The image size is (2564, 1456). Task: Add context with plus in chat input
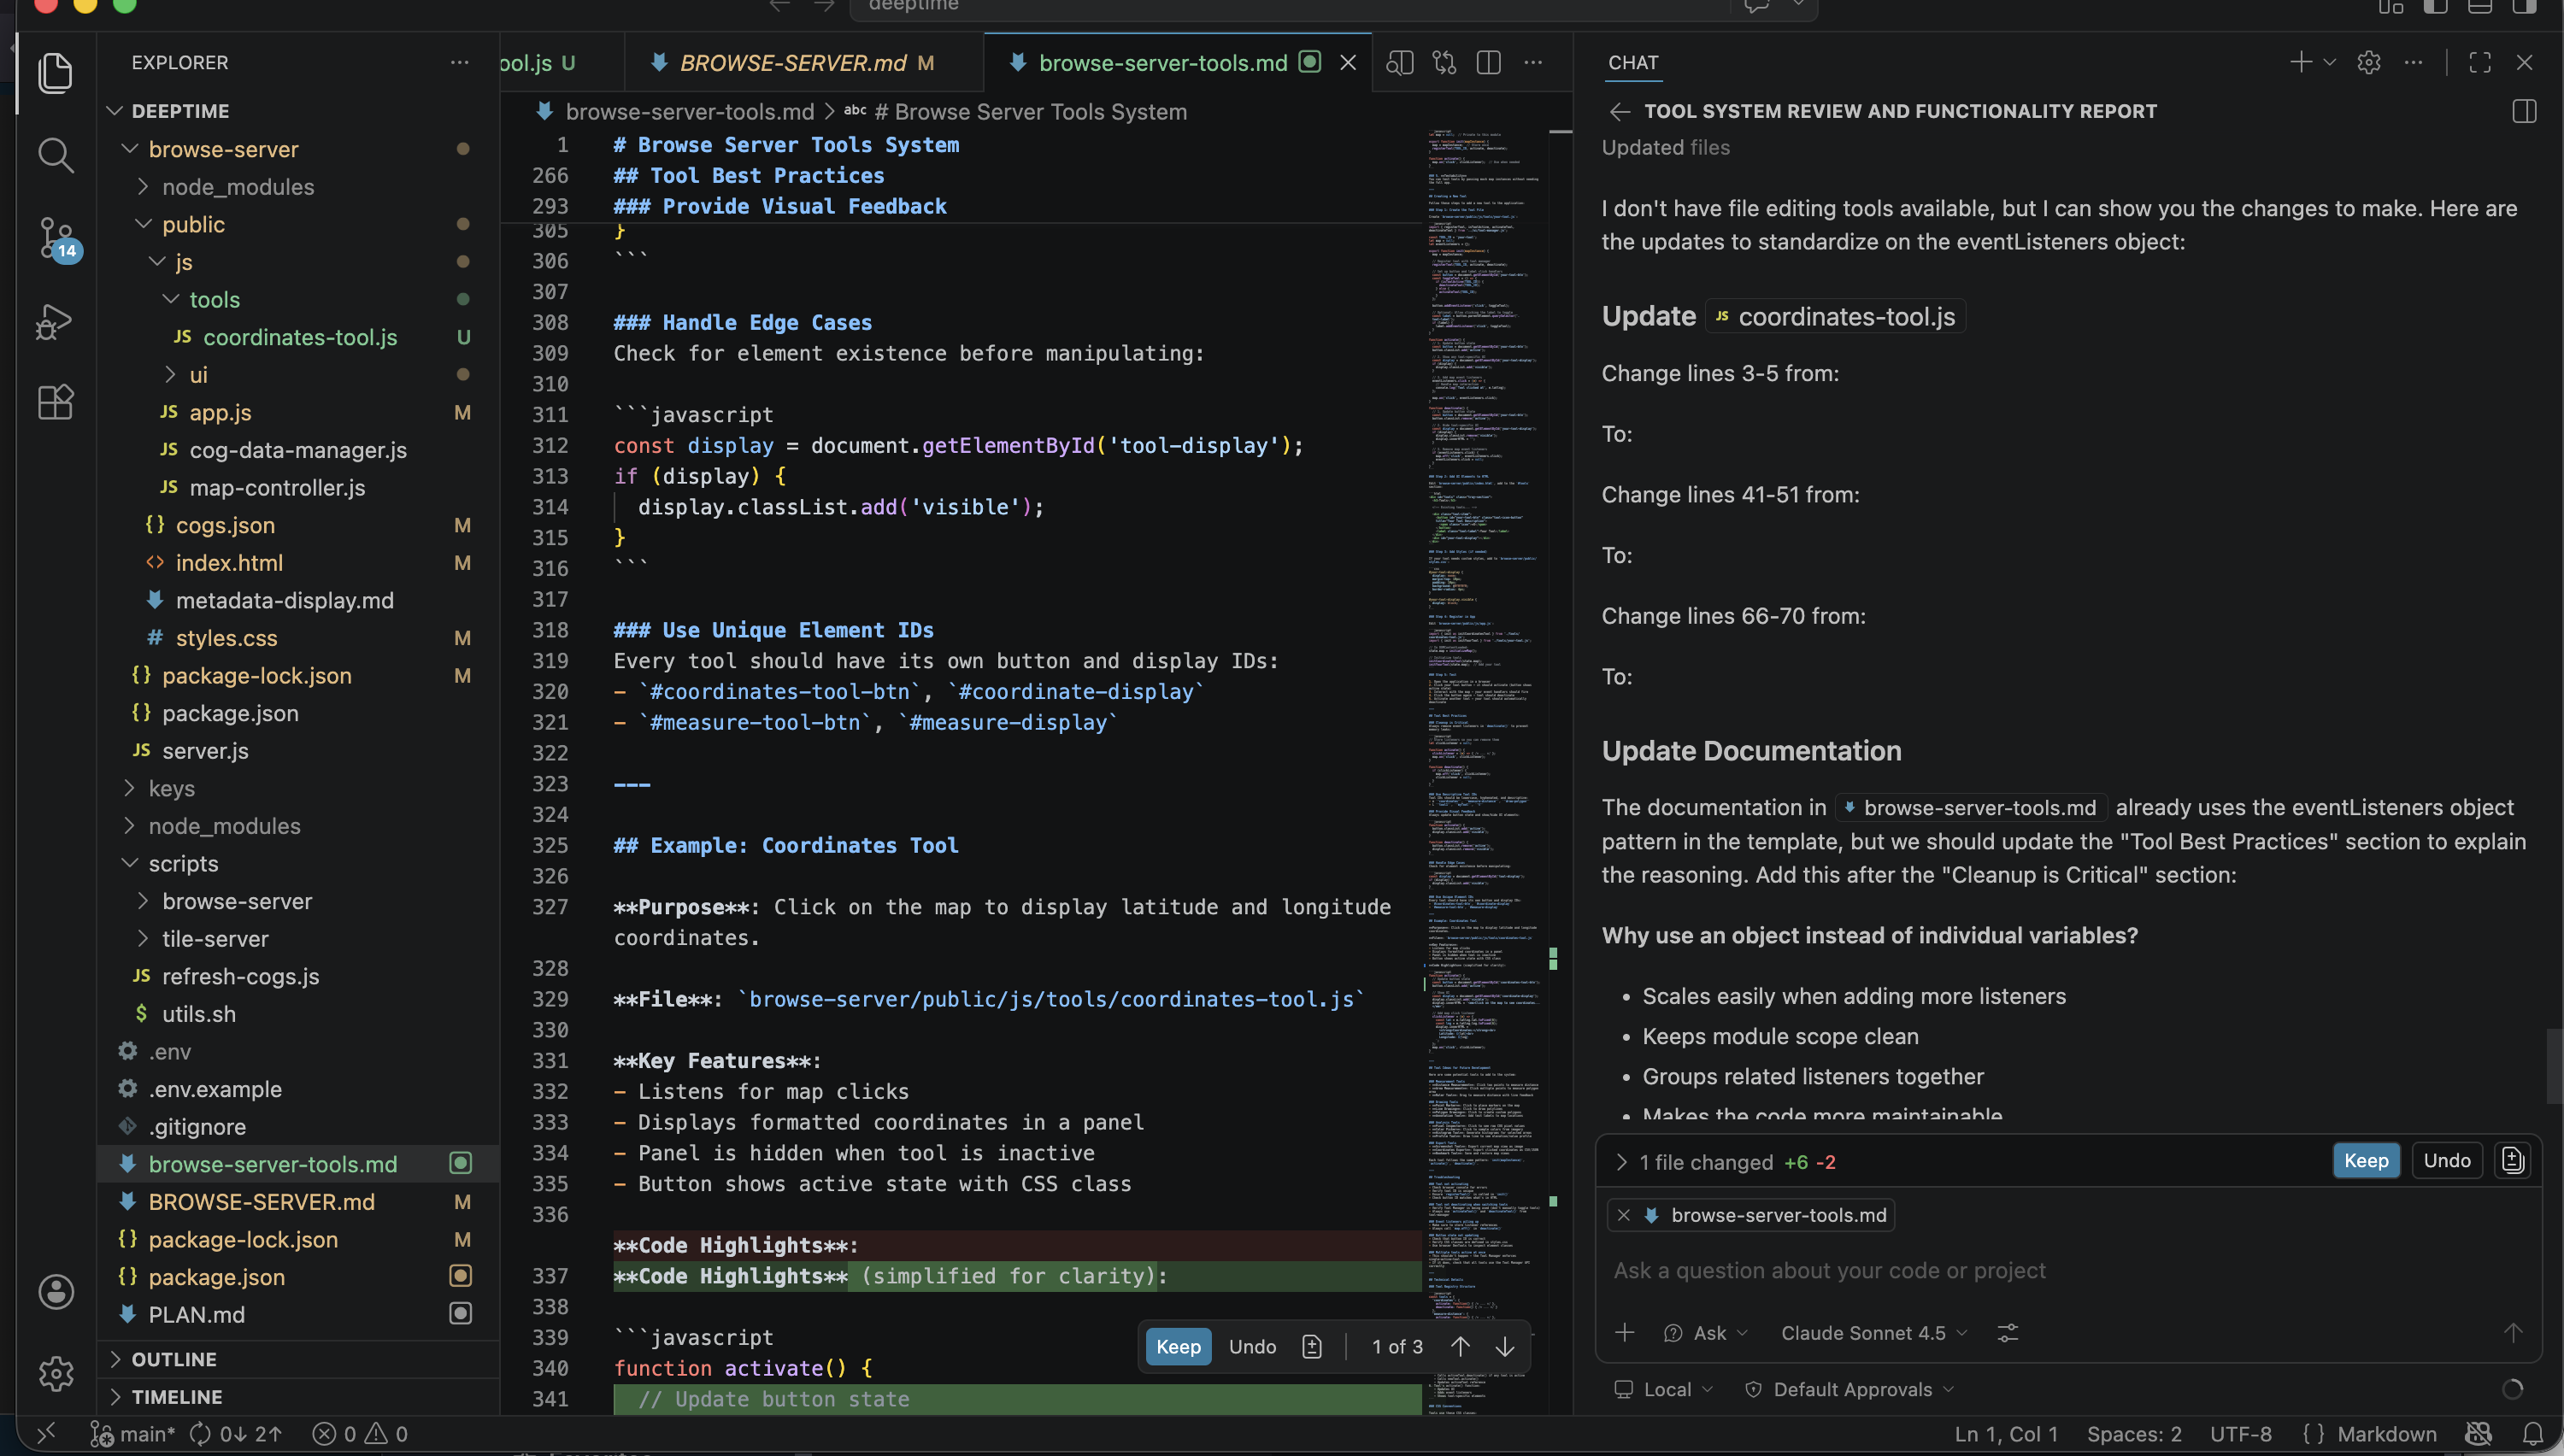[1625, 1333]
